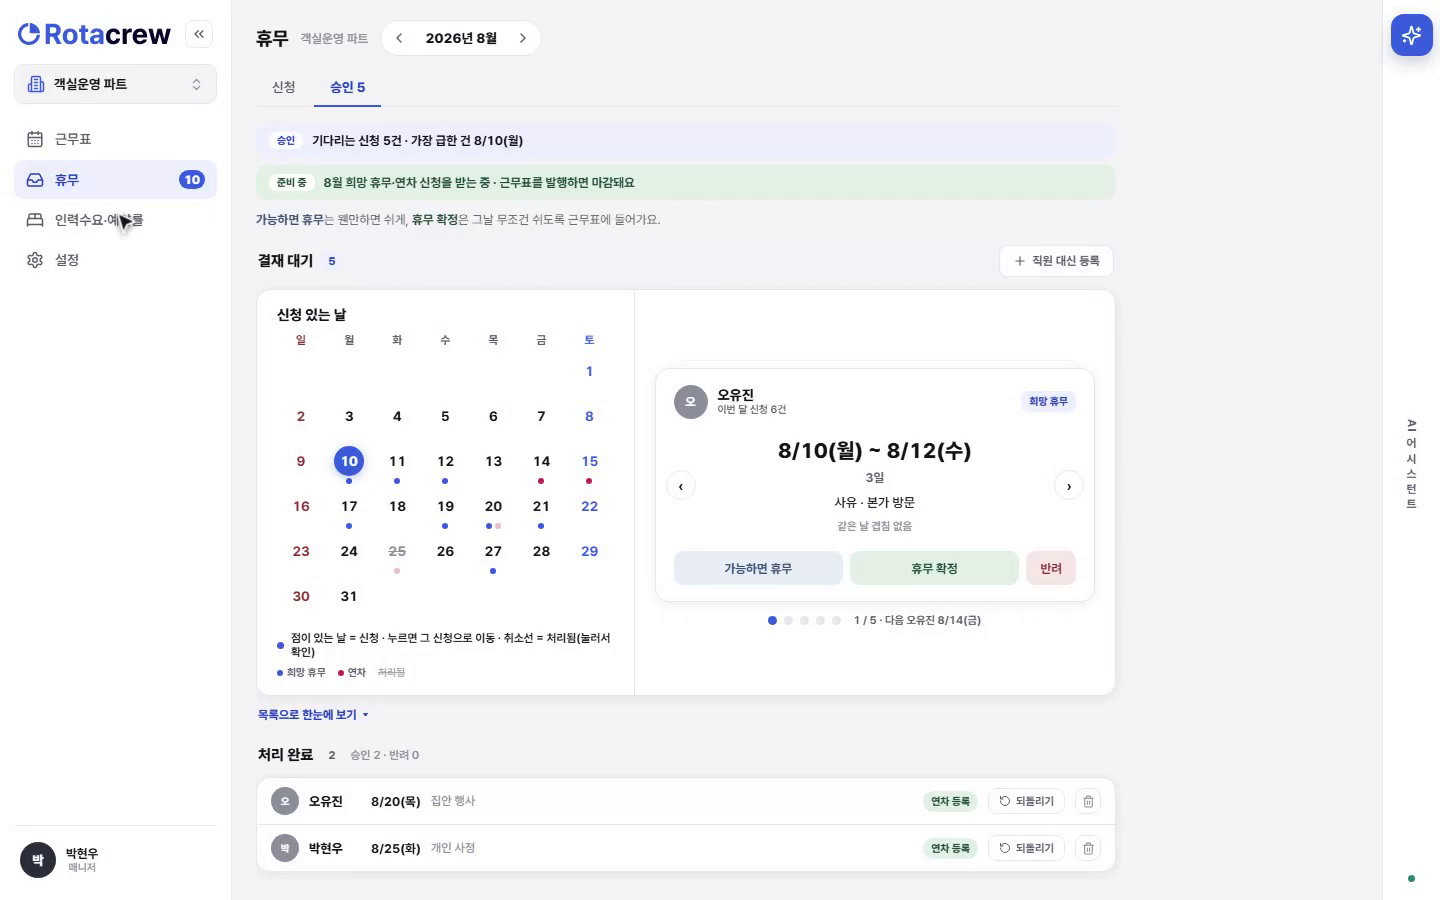Image resolution: width=1440 pixels, height=900 pixels.
Task: Open 휴무 in the sidebar
Action: [x=116, y=180]
